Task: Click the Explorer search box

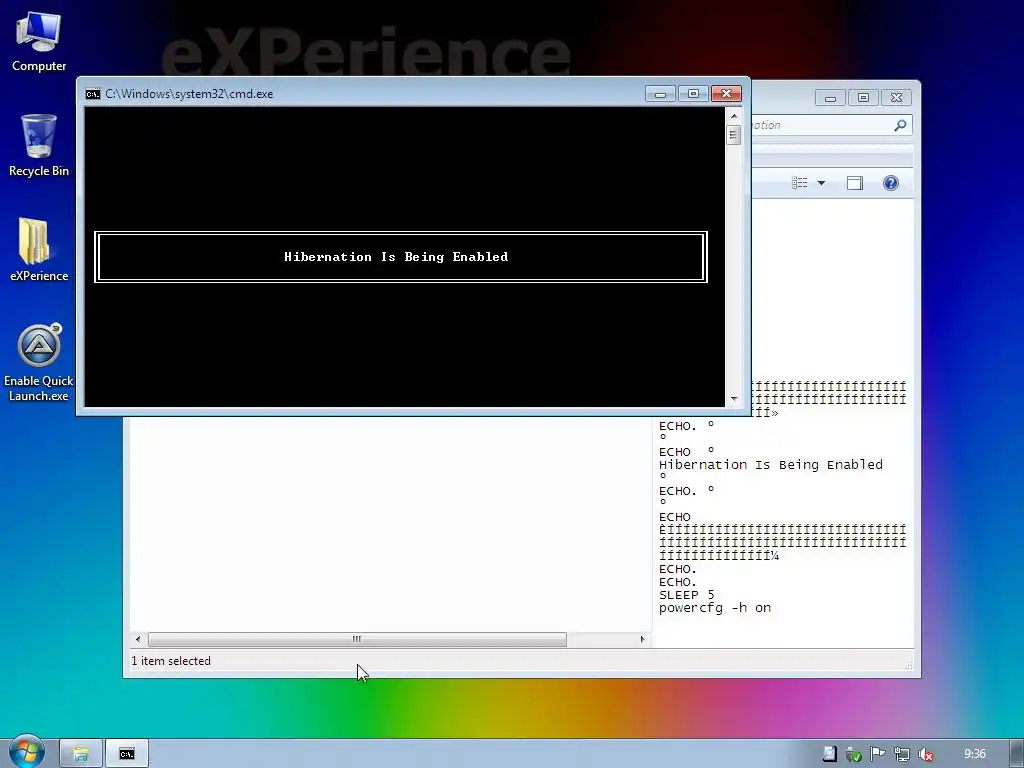Action: tap(831, 125)
